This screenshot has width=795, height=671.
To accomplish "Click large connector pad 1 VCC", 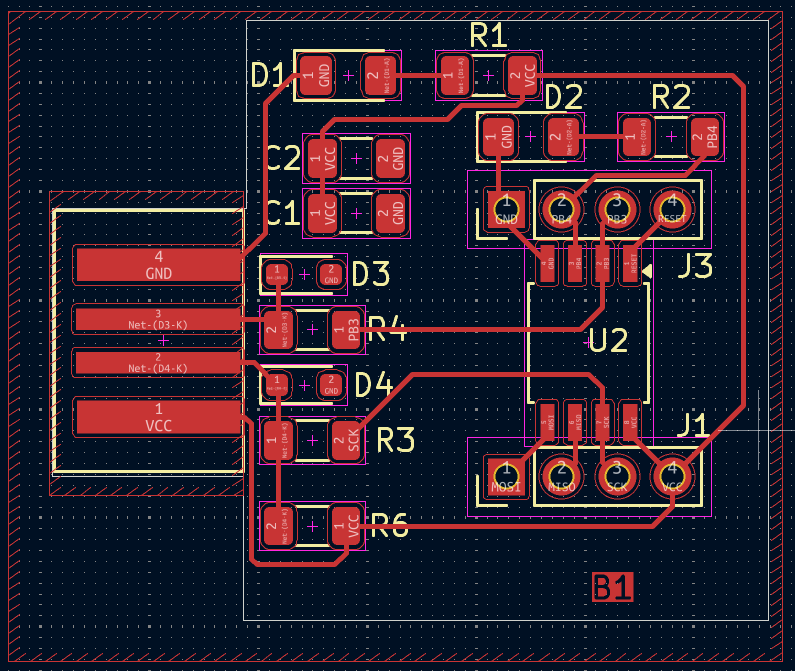I will [x=158, y=417].
